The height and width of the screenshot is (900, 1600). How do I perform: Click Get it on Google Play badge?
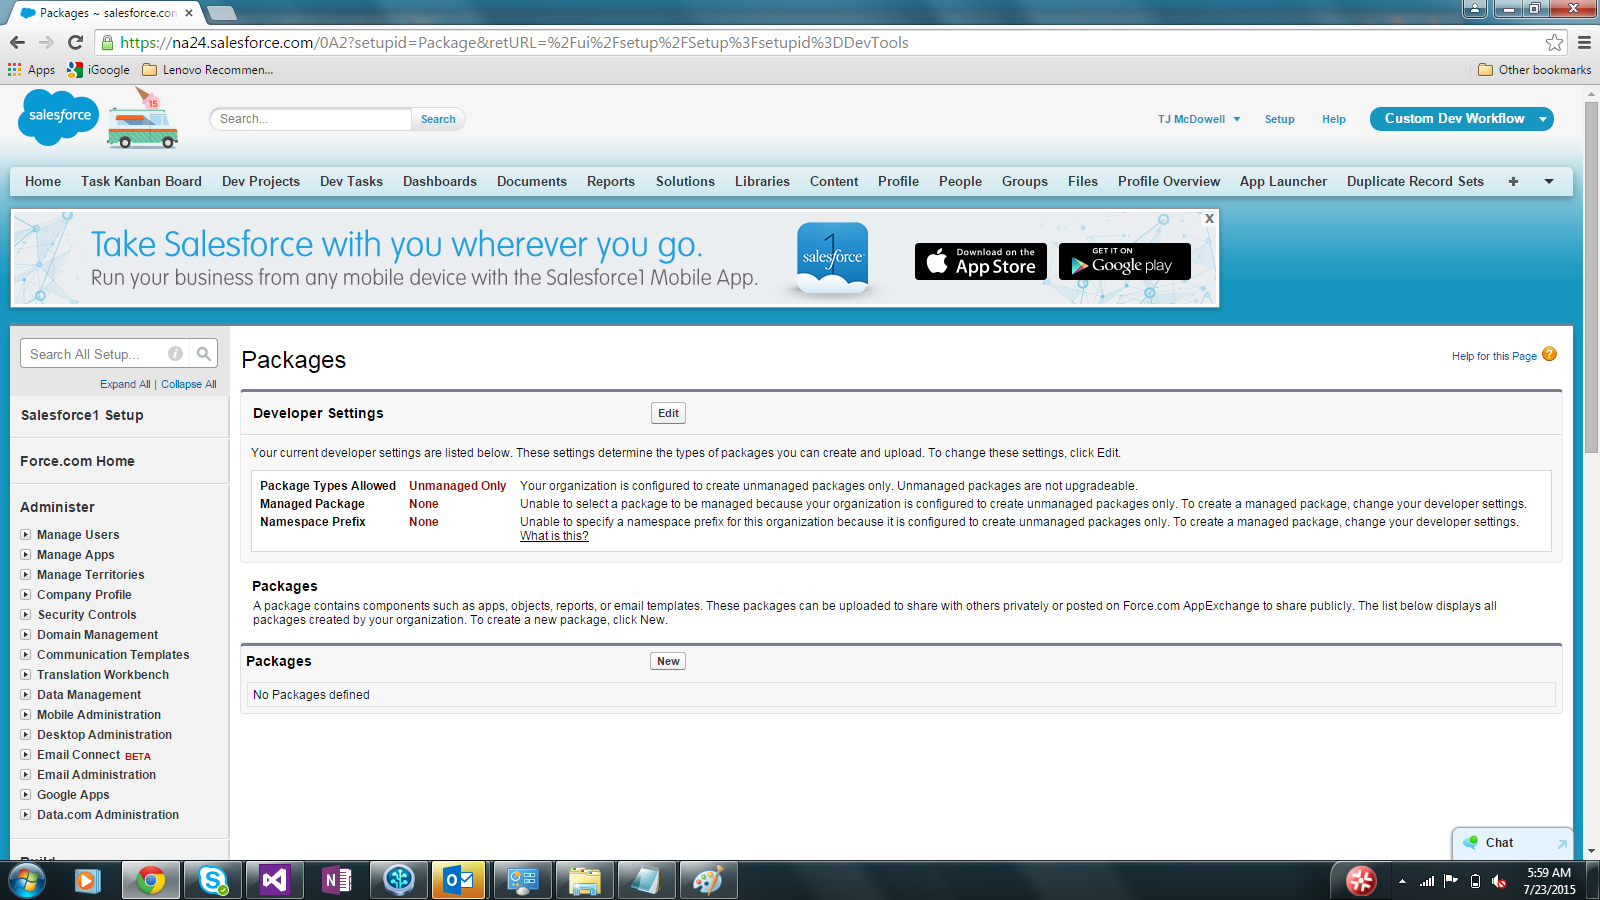pos(1125,261)
